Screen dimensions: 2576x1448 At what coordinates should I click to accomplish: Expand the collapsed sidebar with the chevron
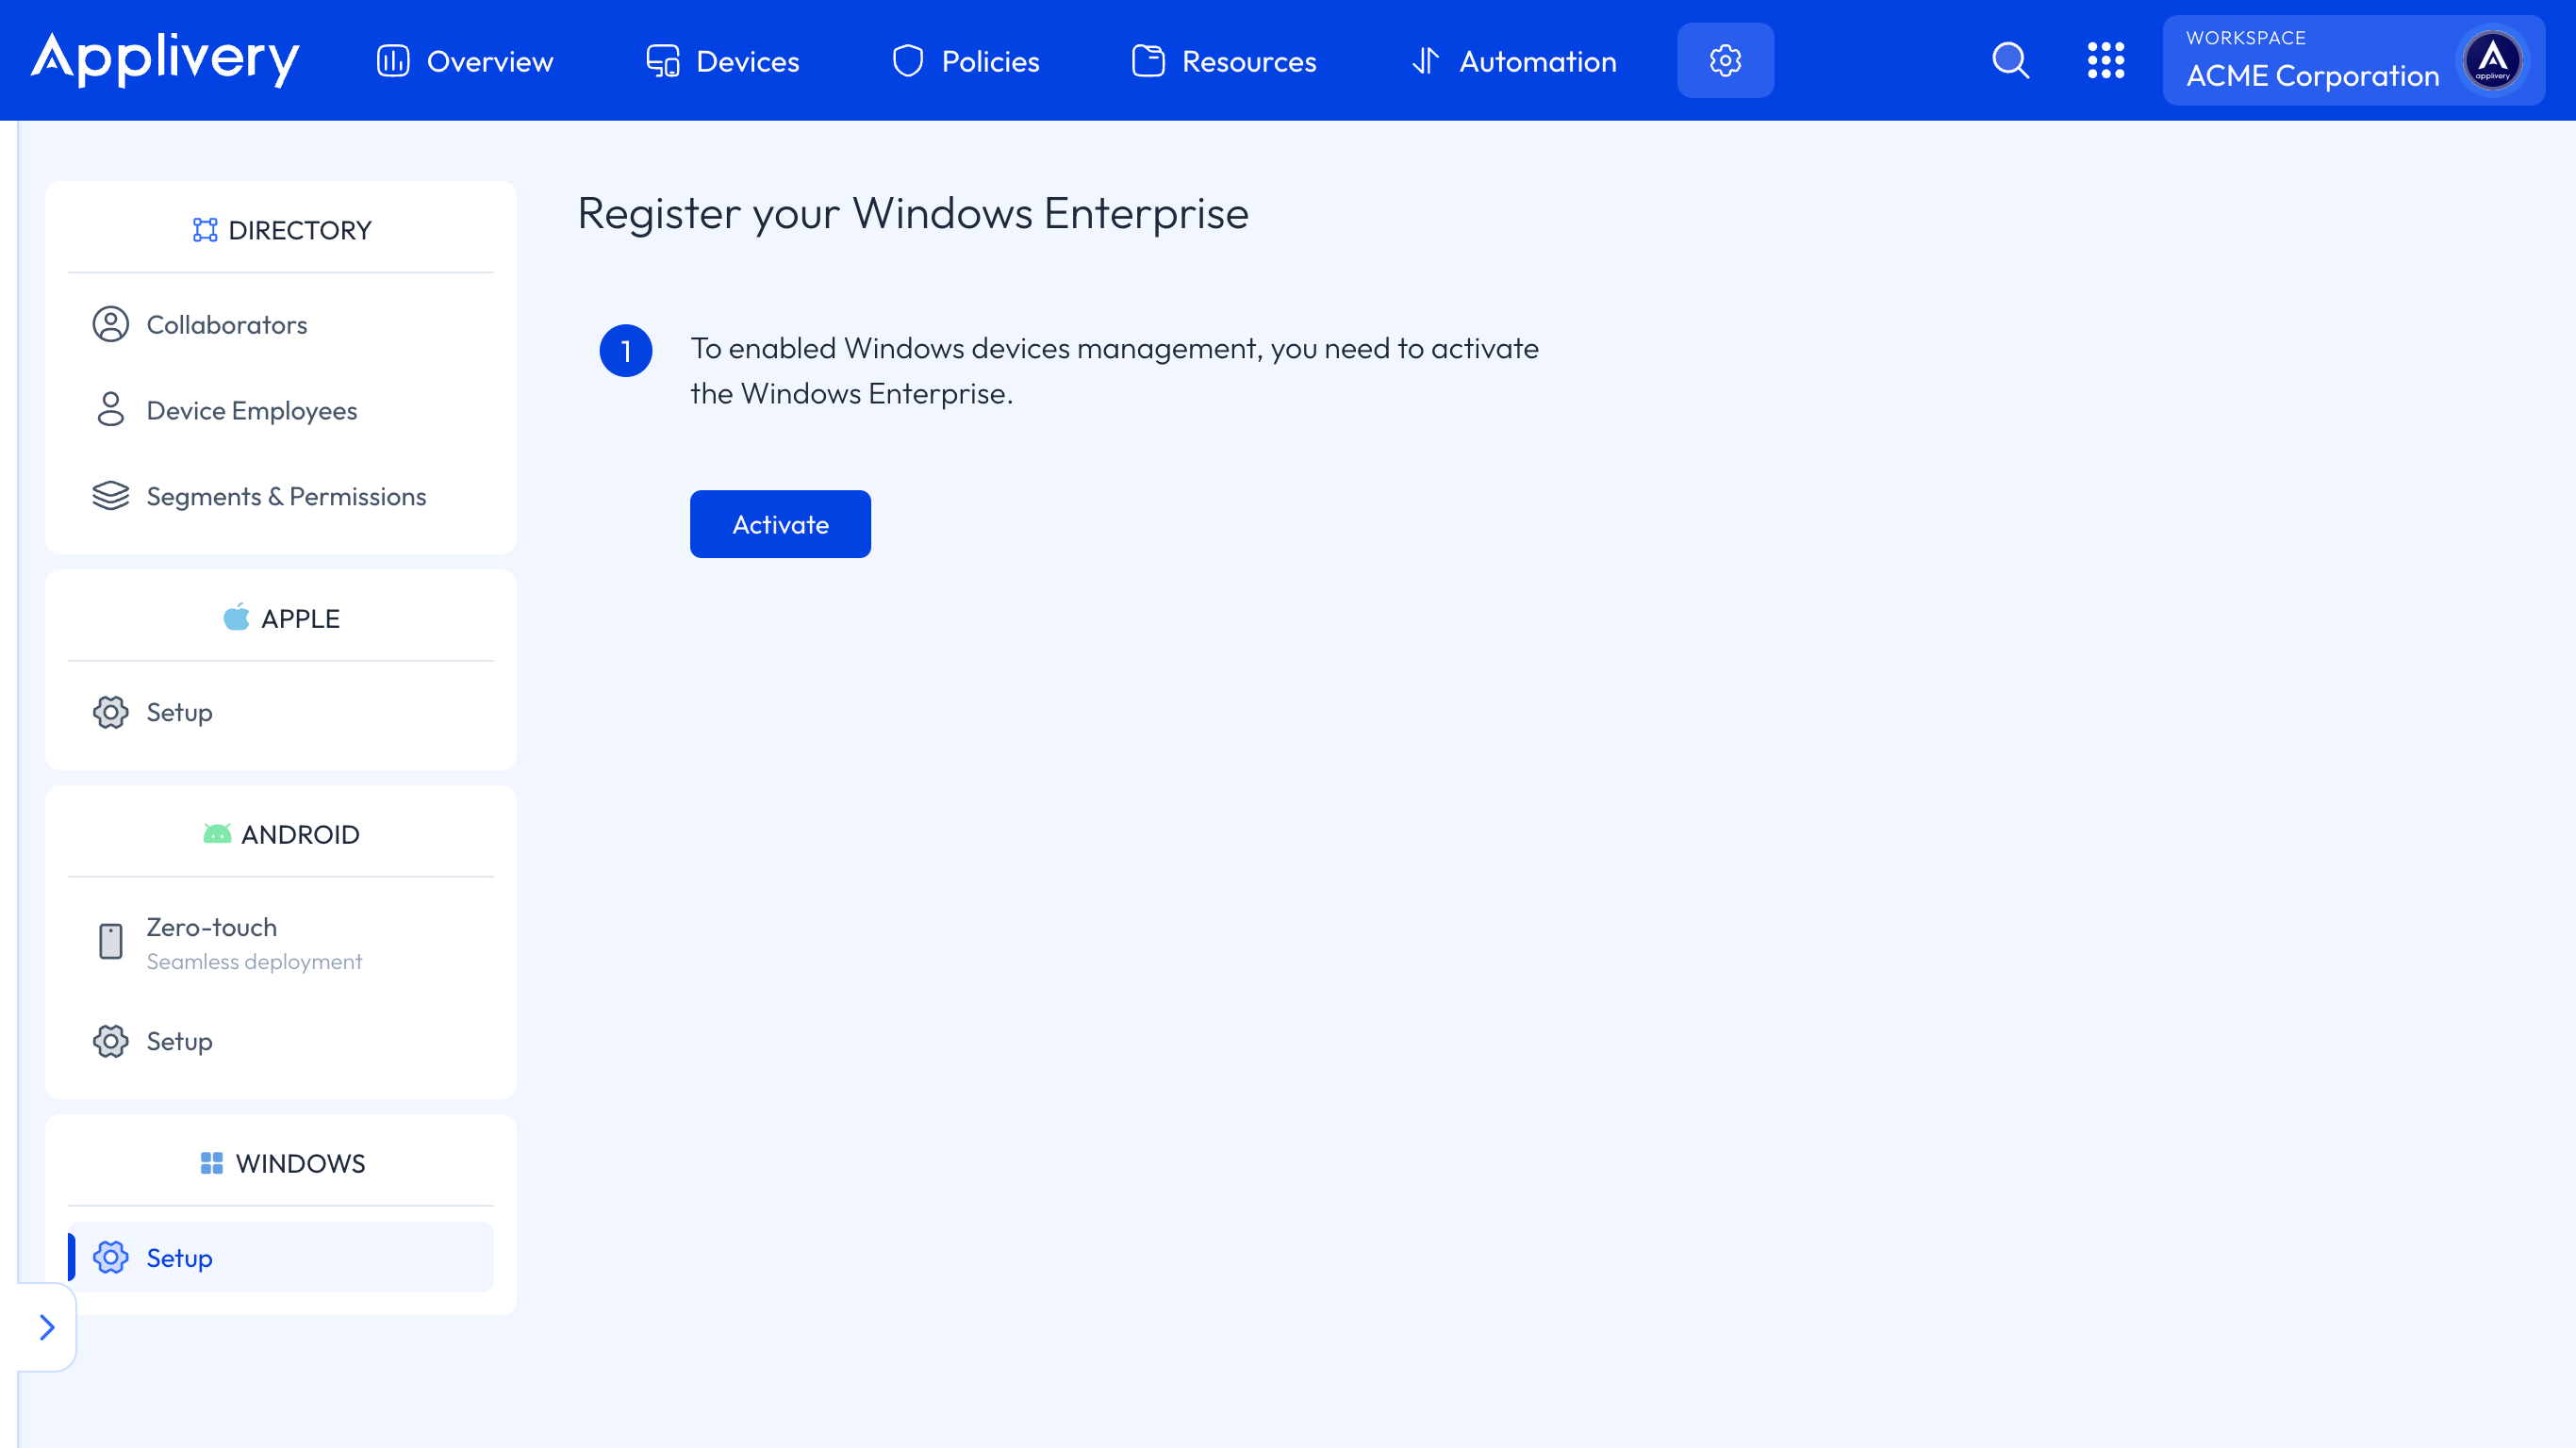46,1327
